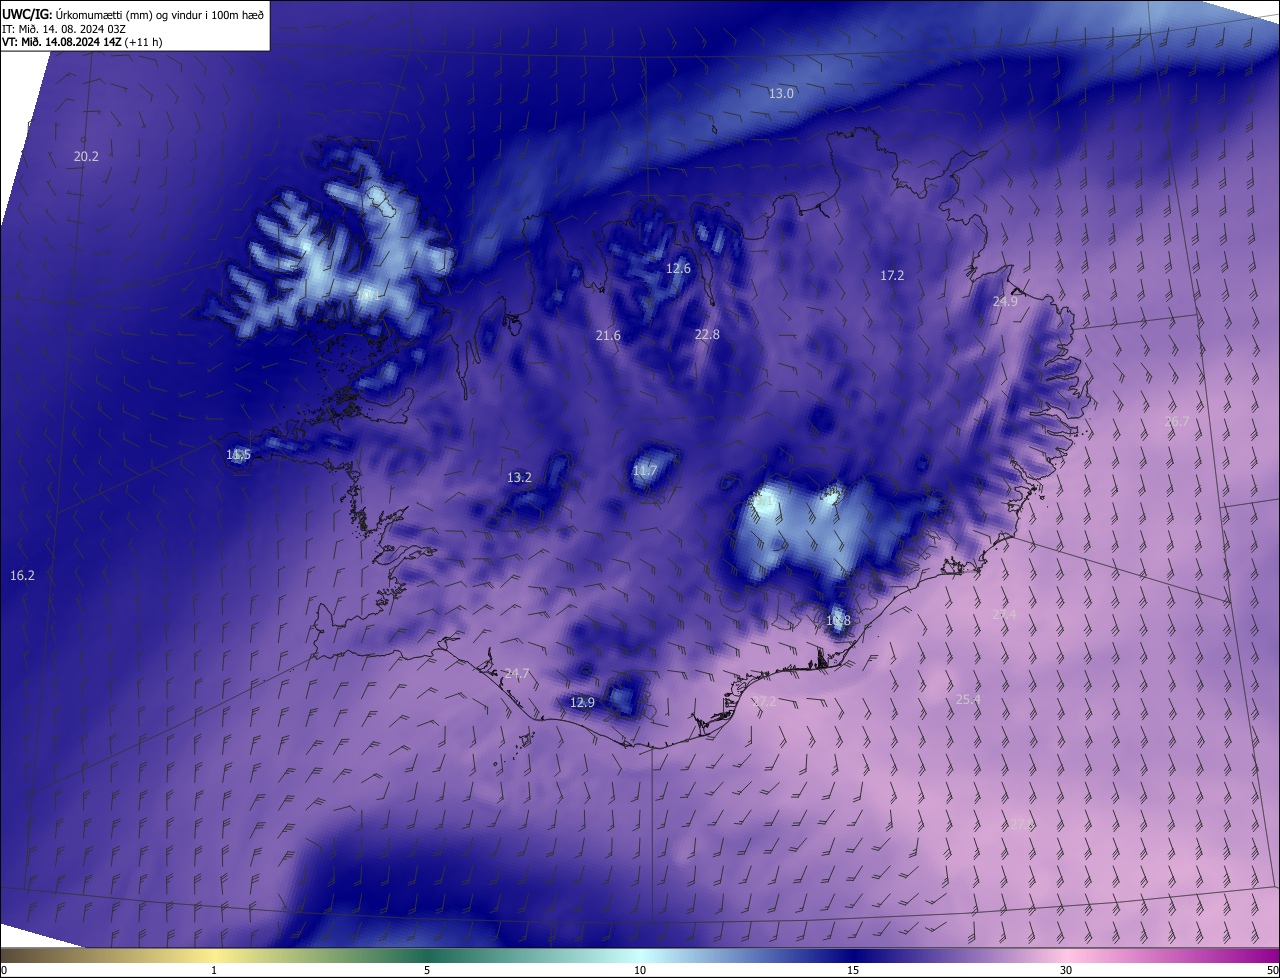Click the map value label 26.7
This screenshot has width=1280, height=978.
(x=1178, y=422)
